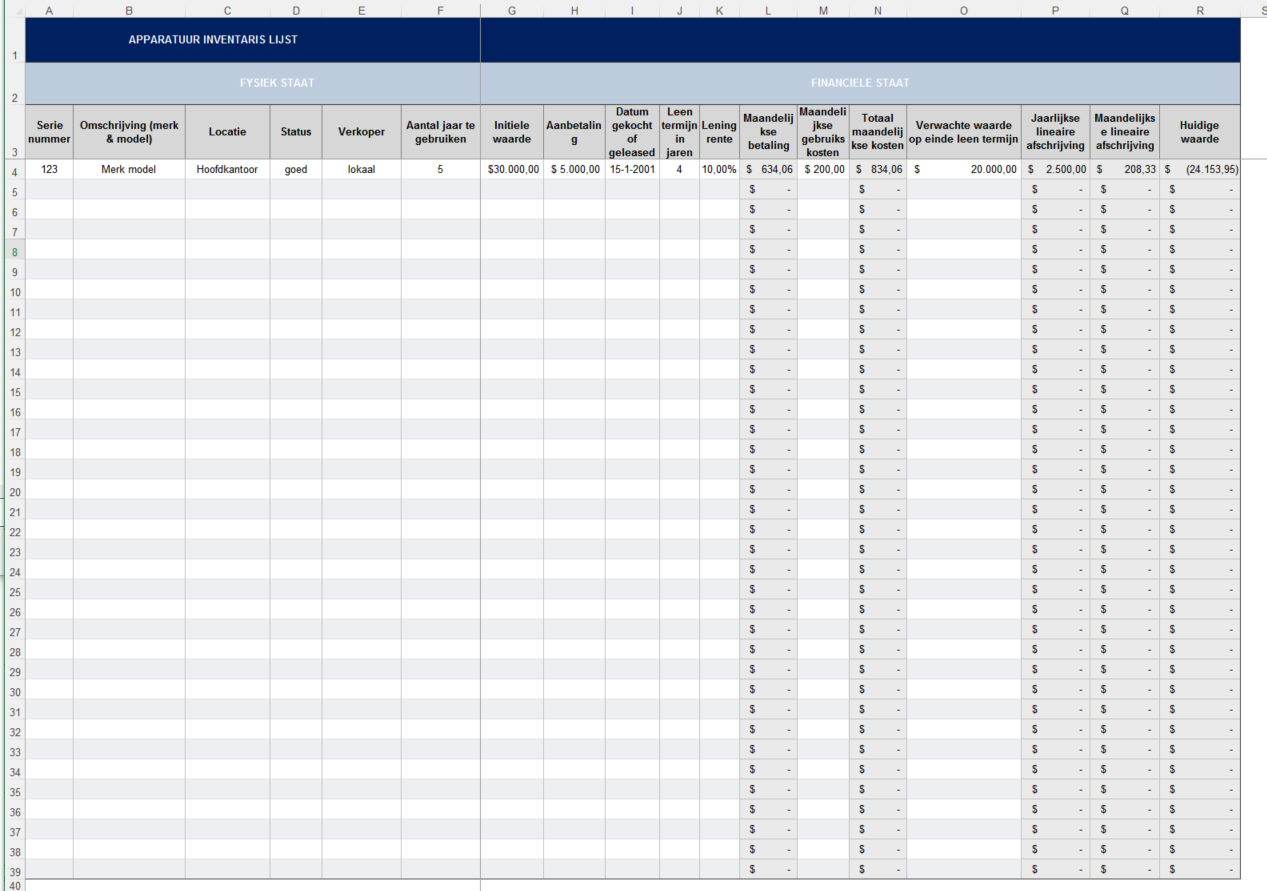Select the "Serie nummer" column heading cell

tap(48, 131)
